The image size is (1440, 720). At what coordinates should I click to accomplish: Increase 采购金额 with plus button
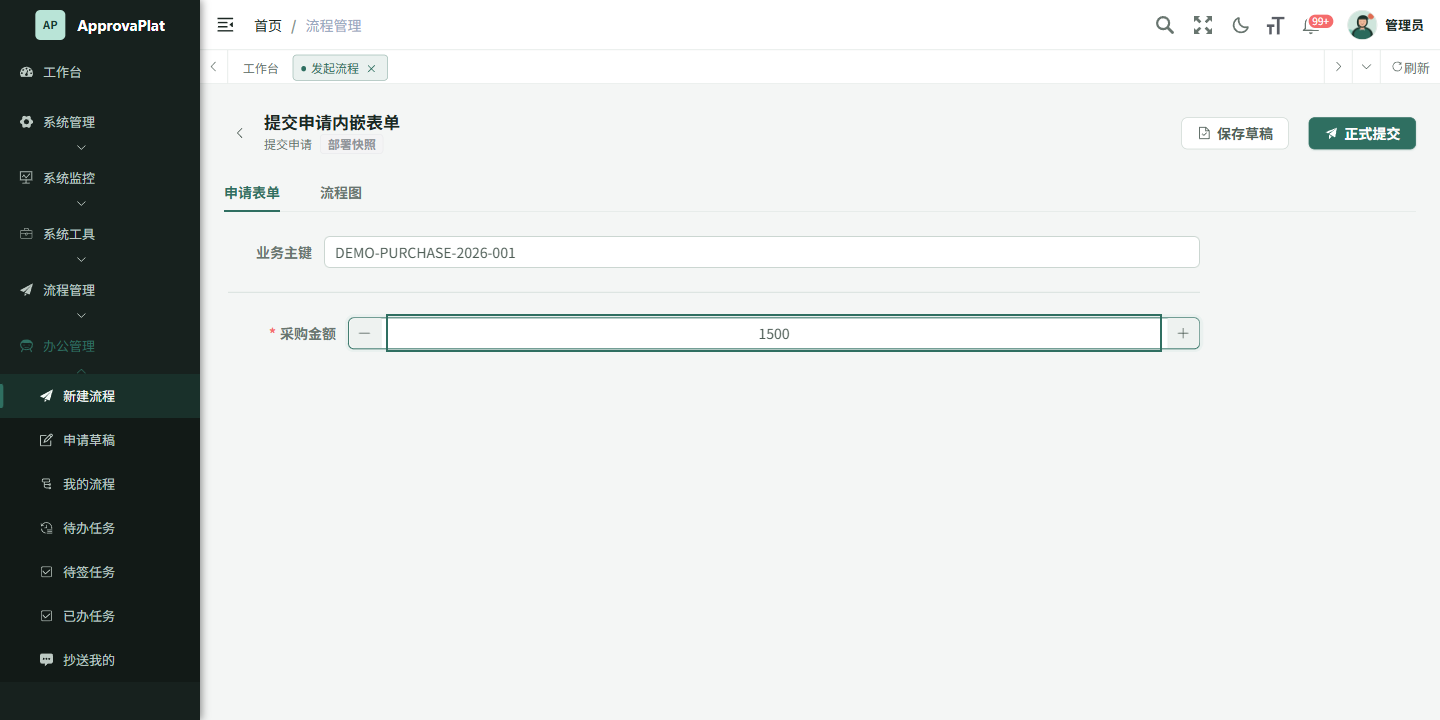point(1183,333)
